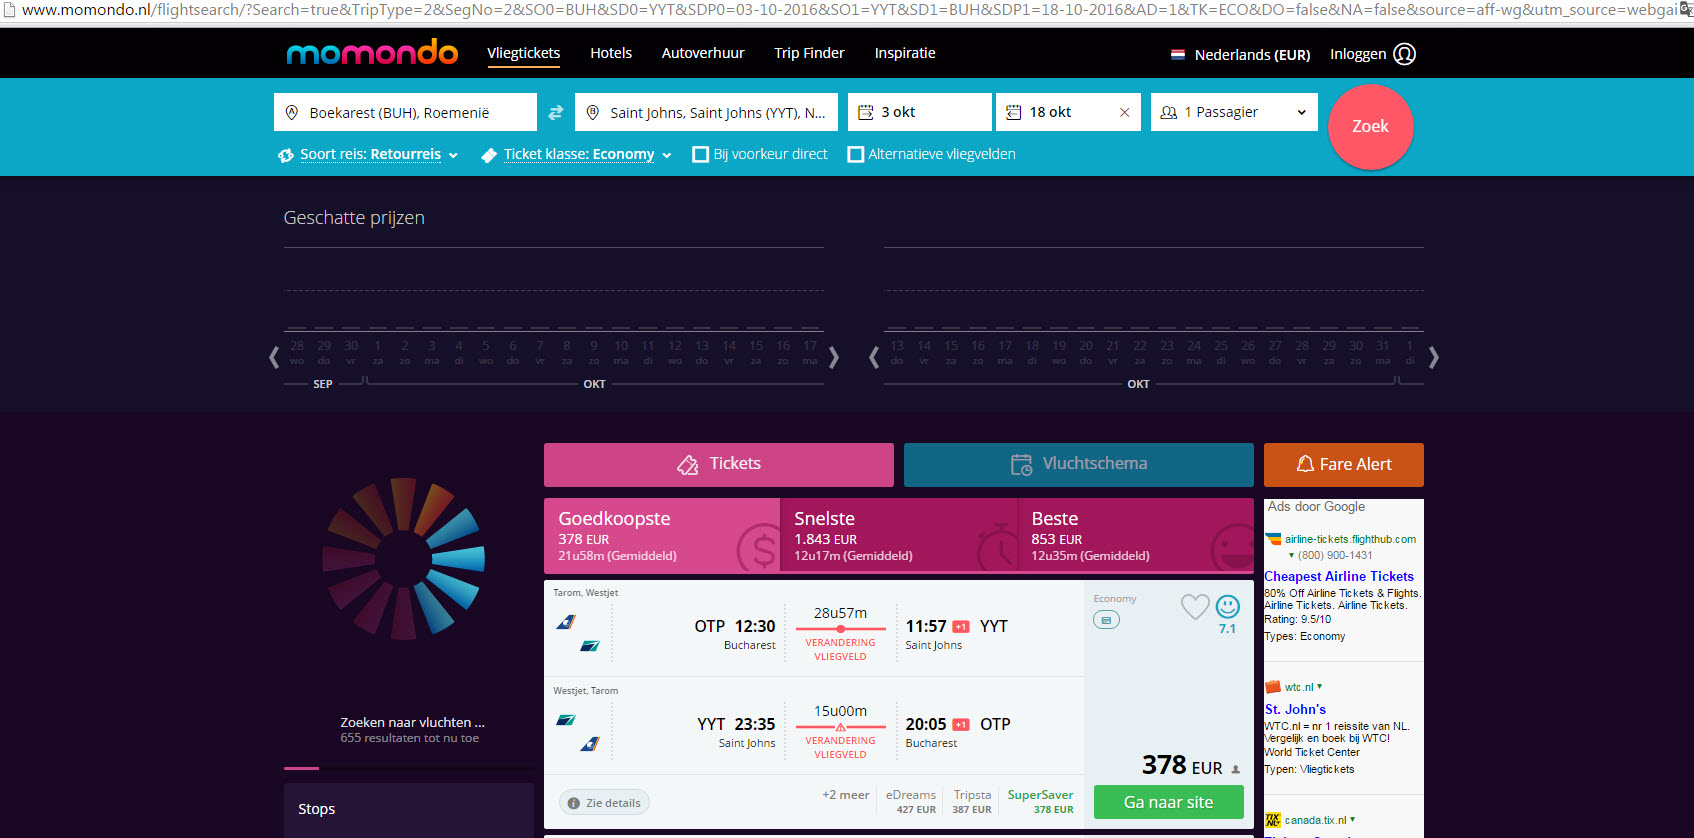Screen dimensions: 1694x838
Task: Click the baggage icon under Economy
Action: [1106, 620]
